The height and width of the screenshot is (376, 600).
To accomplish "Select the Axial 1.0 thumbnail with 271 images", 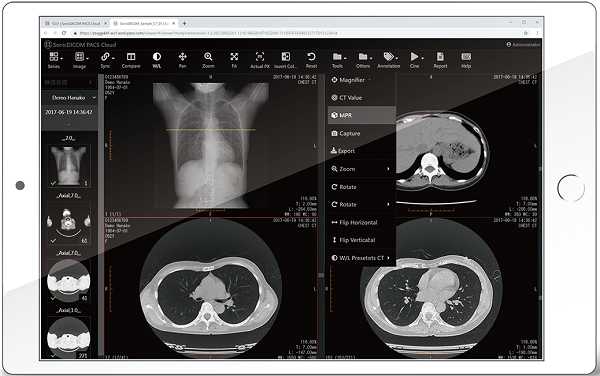I will point(69,338).
